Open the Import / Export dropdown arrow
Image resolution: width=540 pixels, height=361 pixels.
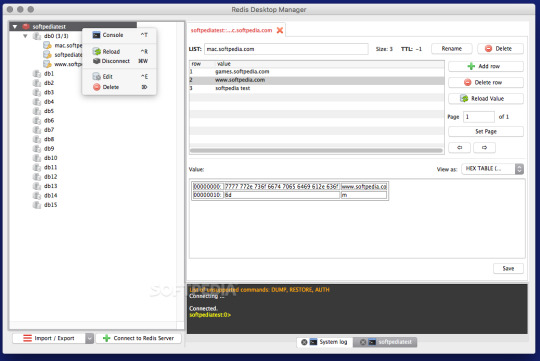click(x=90, y=338)
